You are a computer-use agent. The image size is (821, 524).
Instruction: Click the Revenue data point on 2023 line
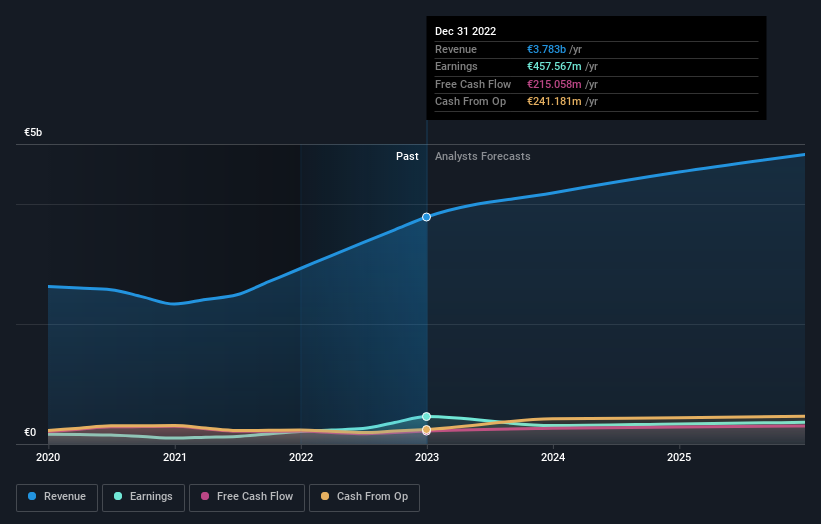point(427,217)
